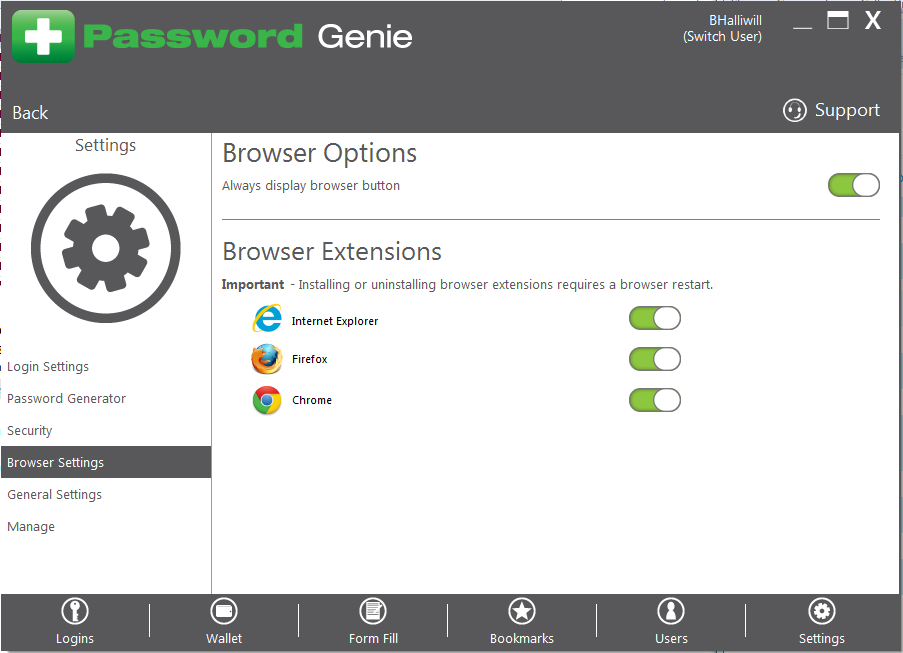The width and height of the screenshot is (903, 653).
Task: Click the Chrome label text
Action: coord(312,400)
